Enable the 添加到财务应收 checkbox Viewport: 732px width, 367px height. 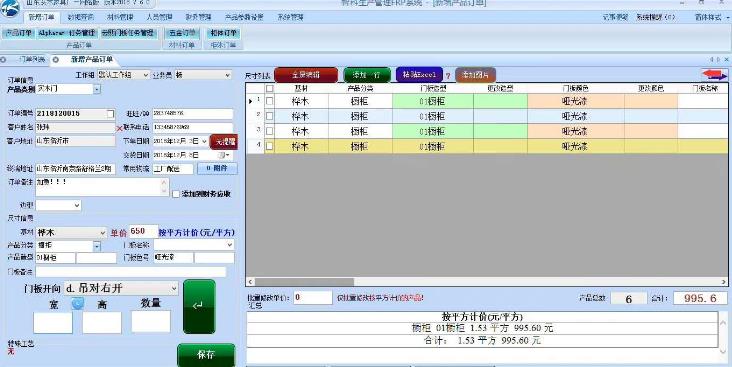coord(176,194)
